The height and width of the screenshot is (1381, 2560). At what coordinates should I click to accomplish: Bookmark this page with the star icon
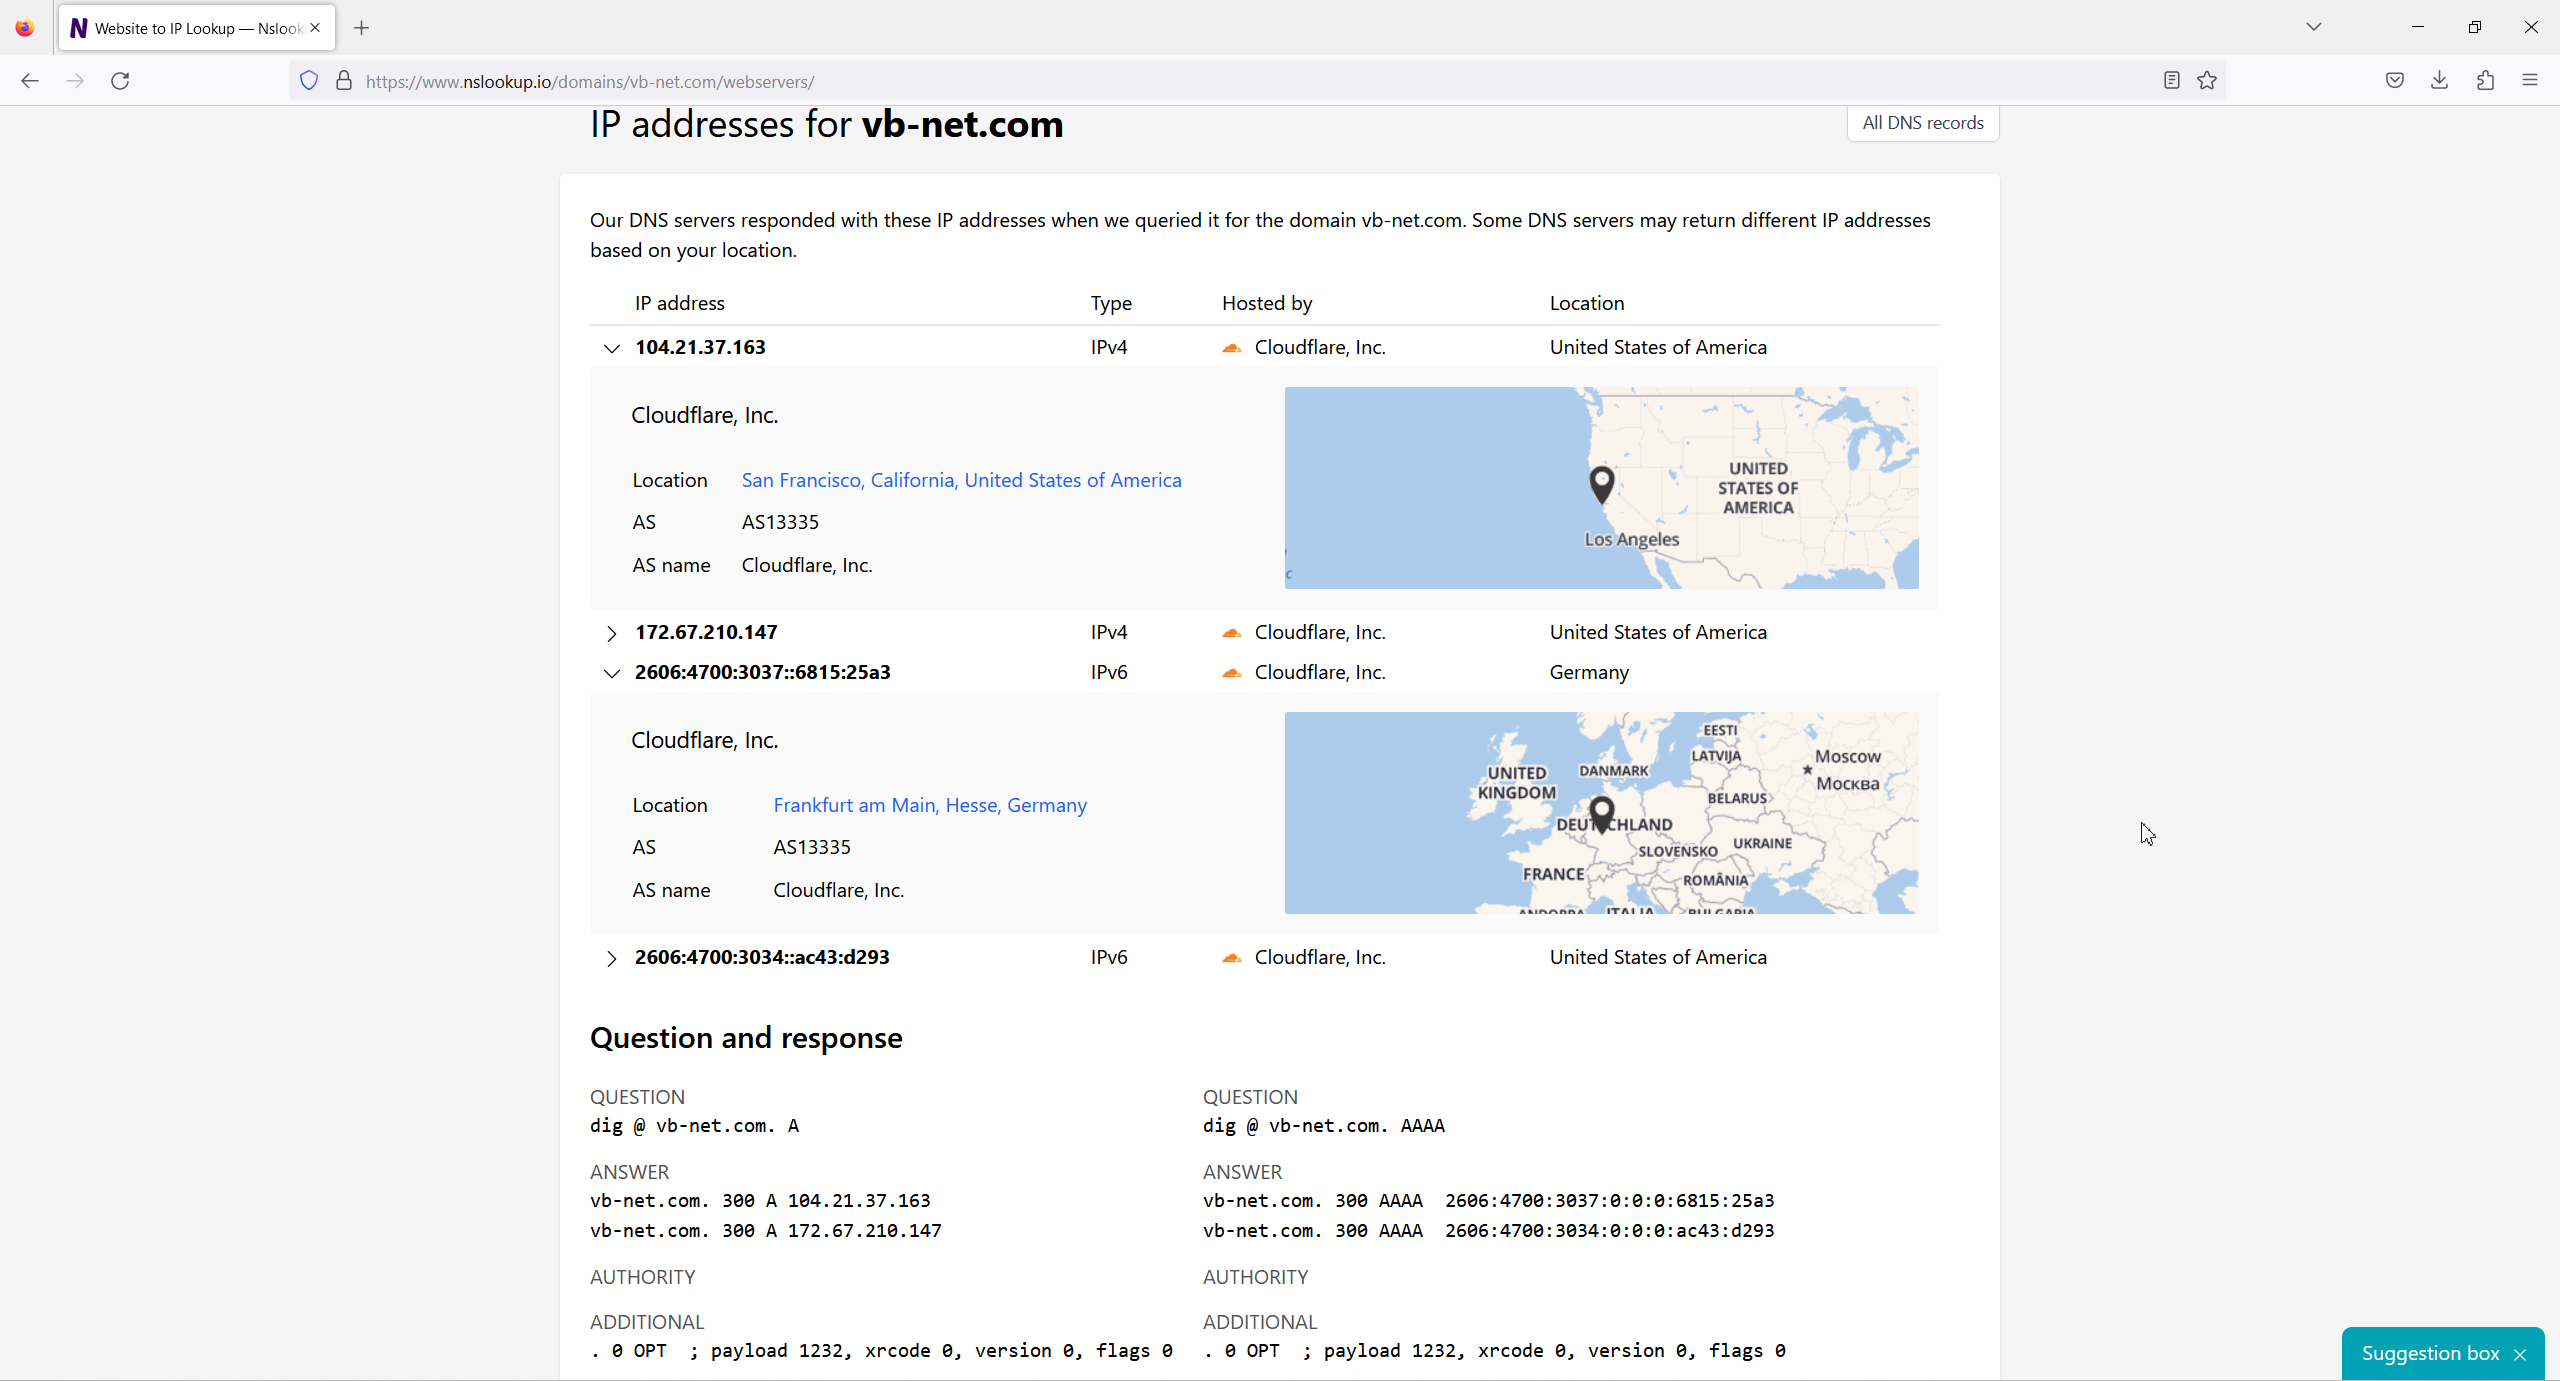(x=2207, y=81)
